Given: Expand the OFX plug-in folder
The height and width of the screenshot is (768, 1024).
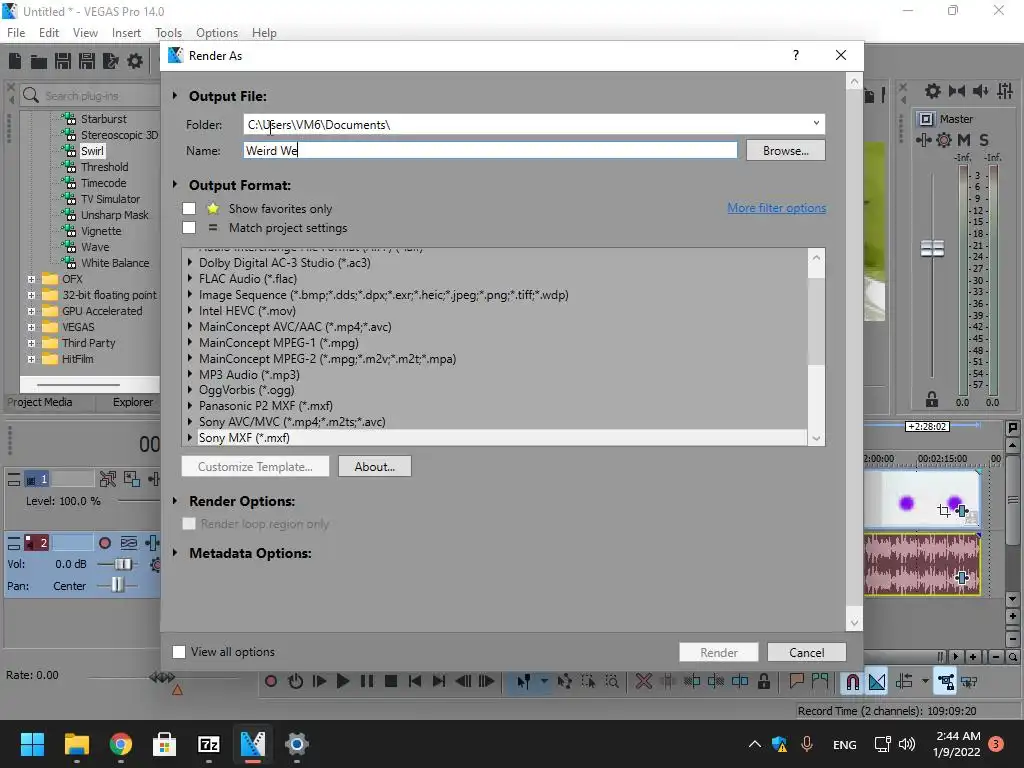Looking at the screenshot, I should (31, 279).
